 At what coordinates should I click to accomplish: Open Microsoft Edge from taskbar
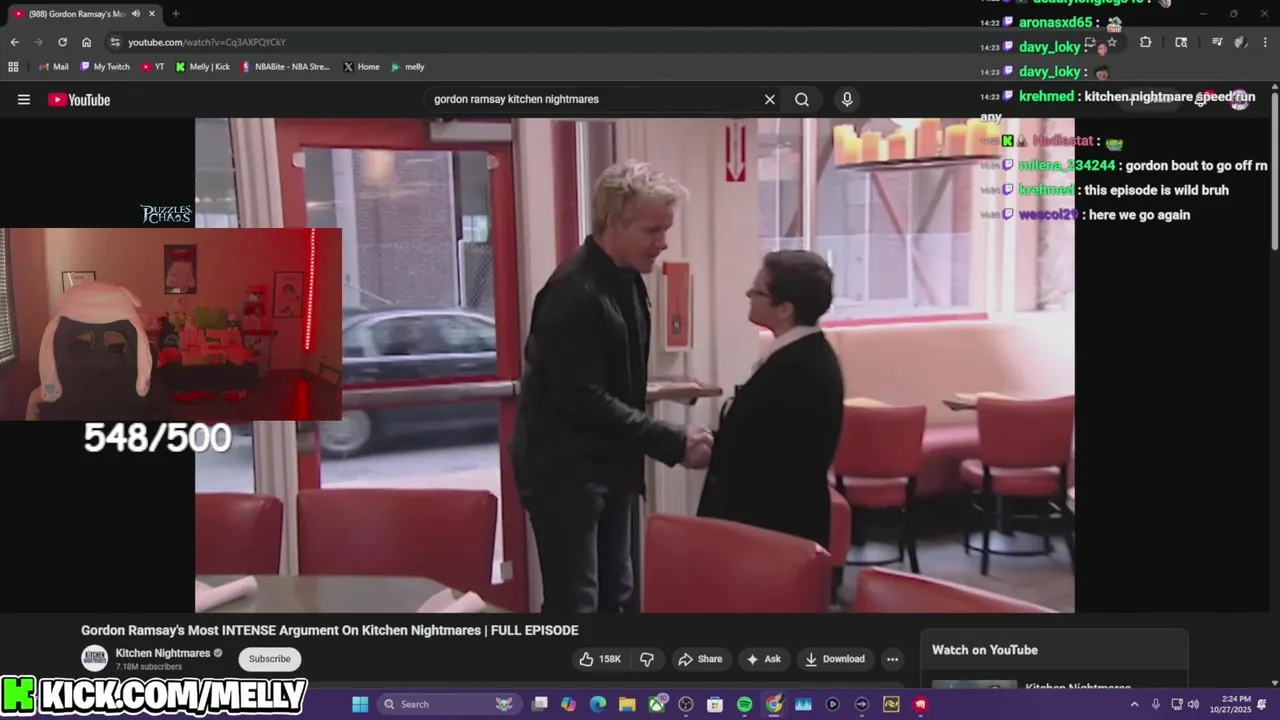(598, 704)
